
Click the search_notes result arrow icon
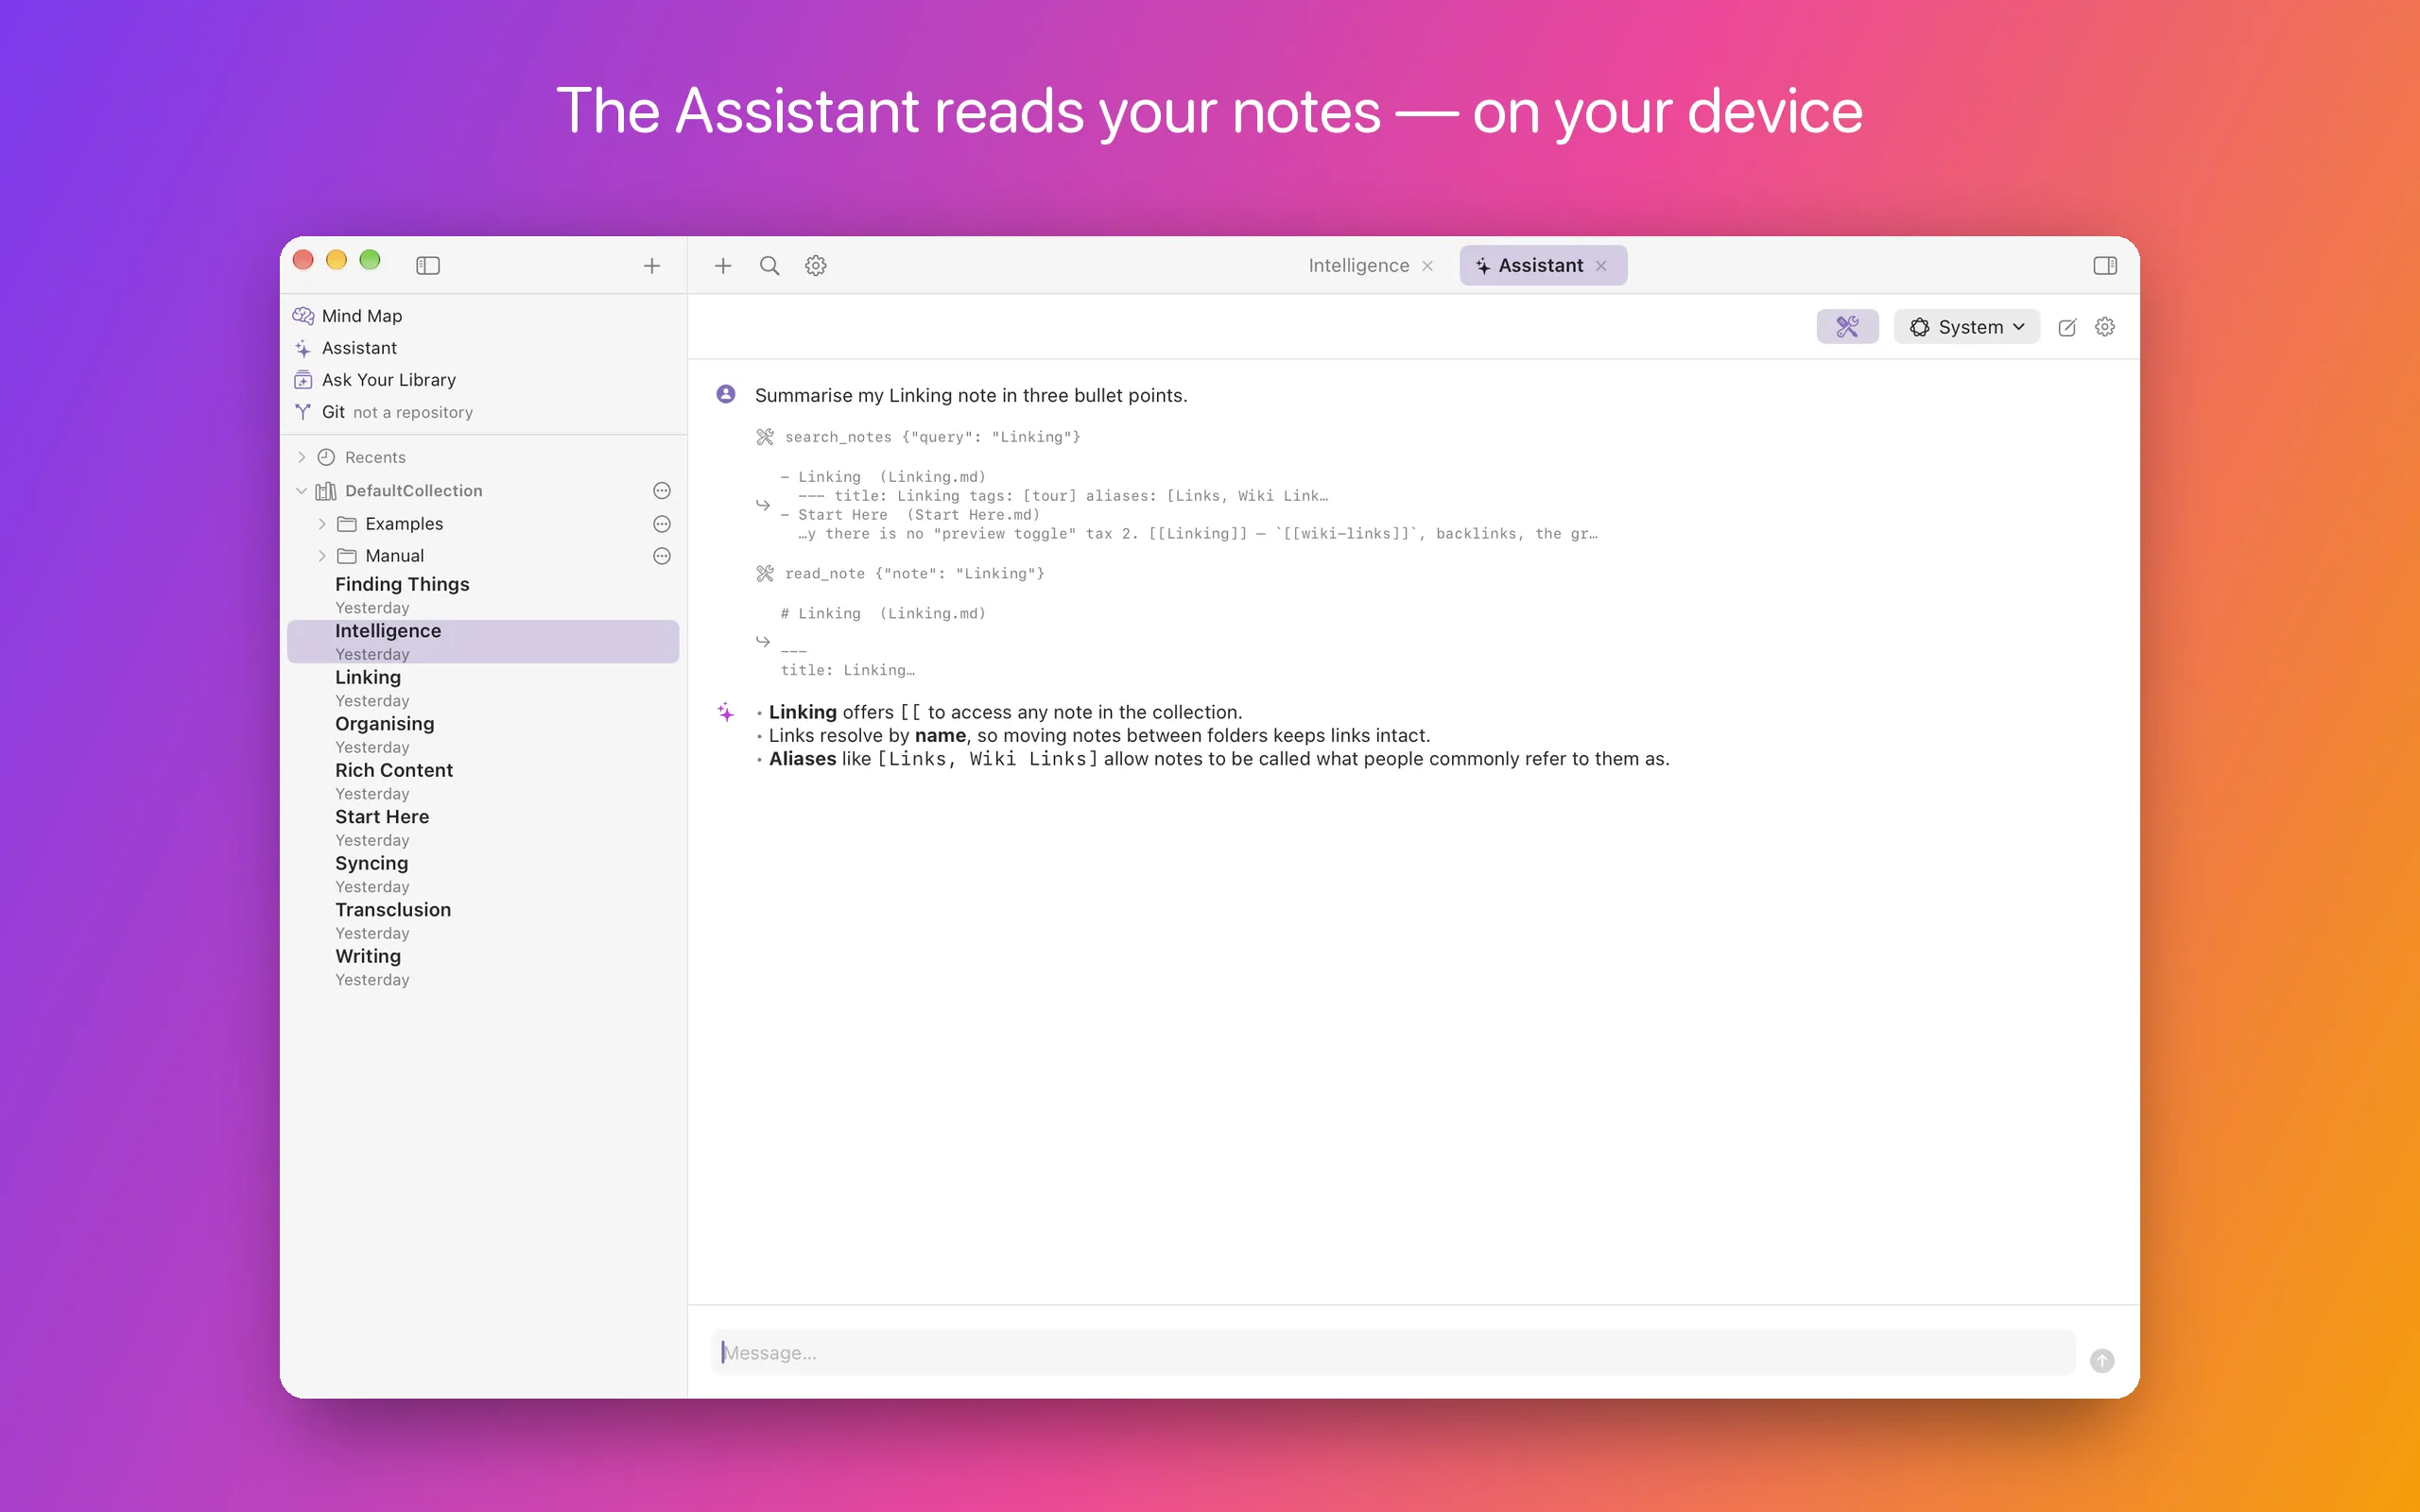(x=763, y=505)
